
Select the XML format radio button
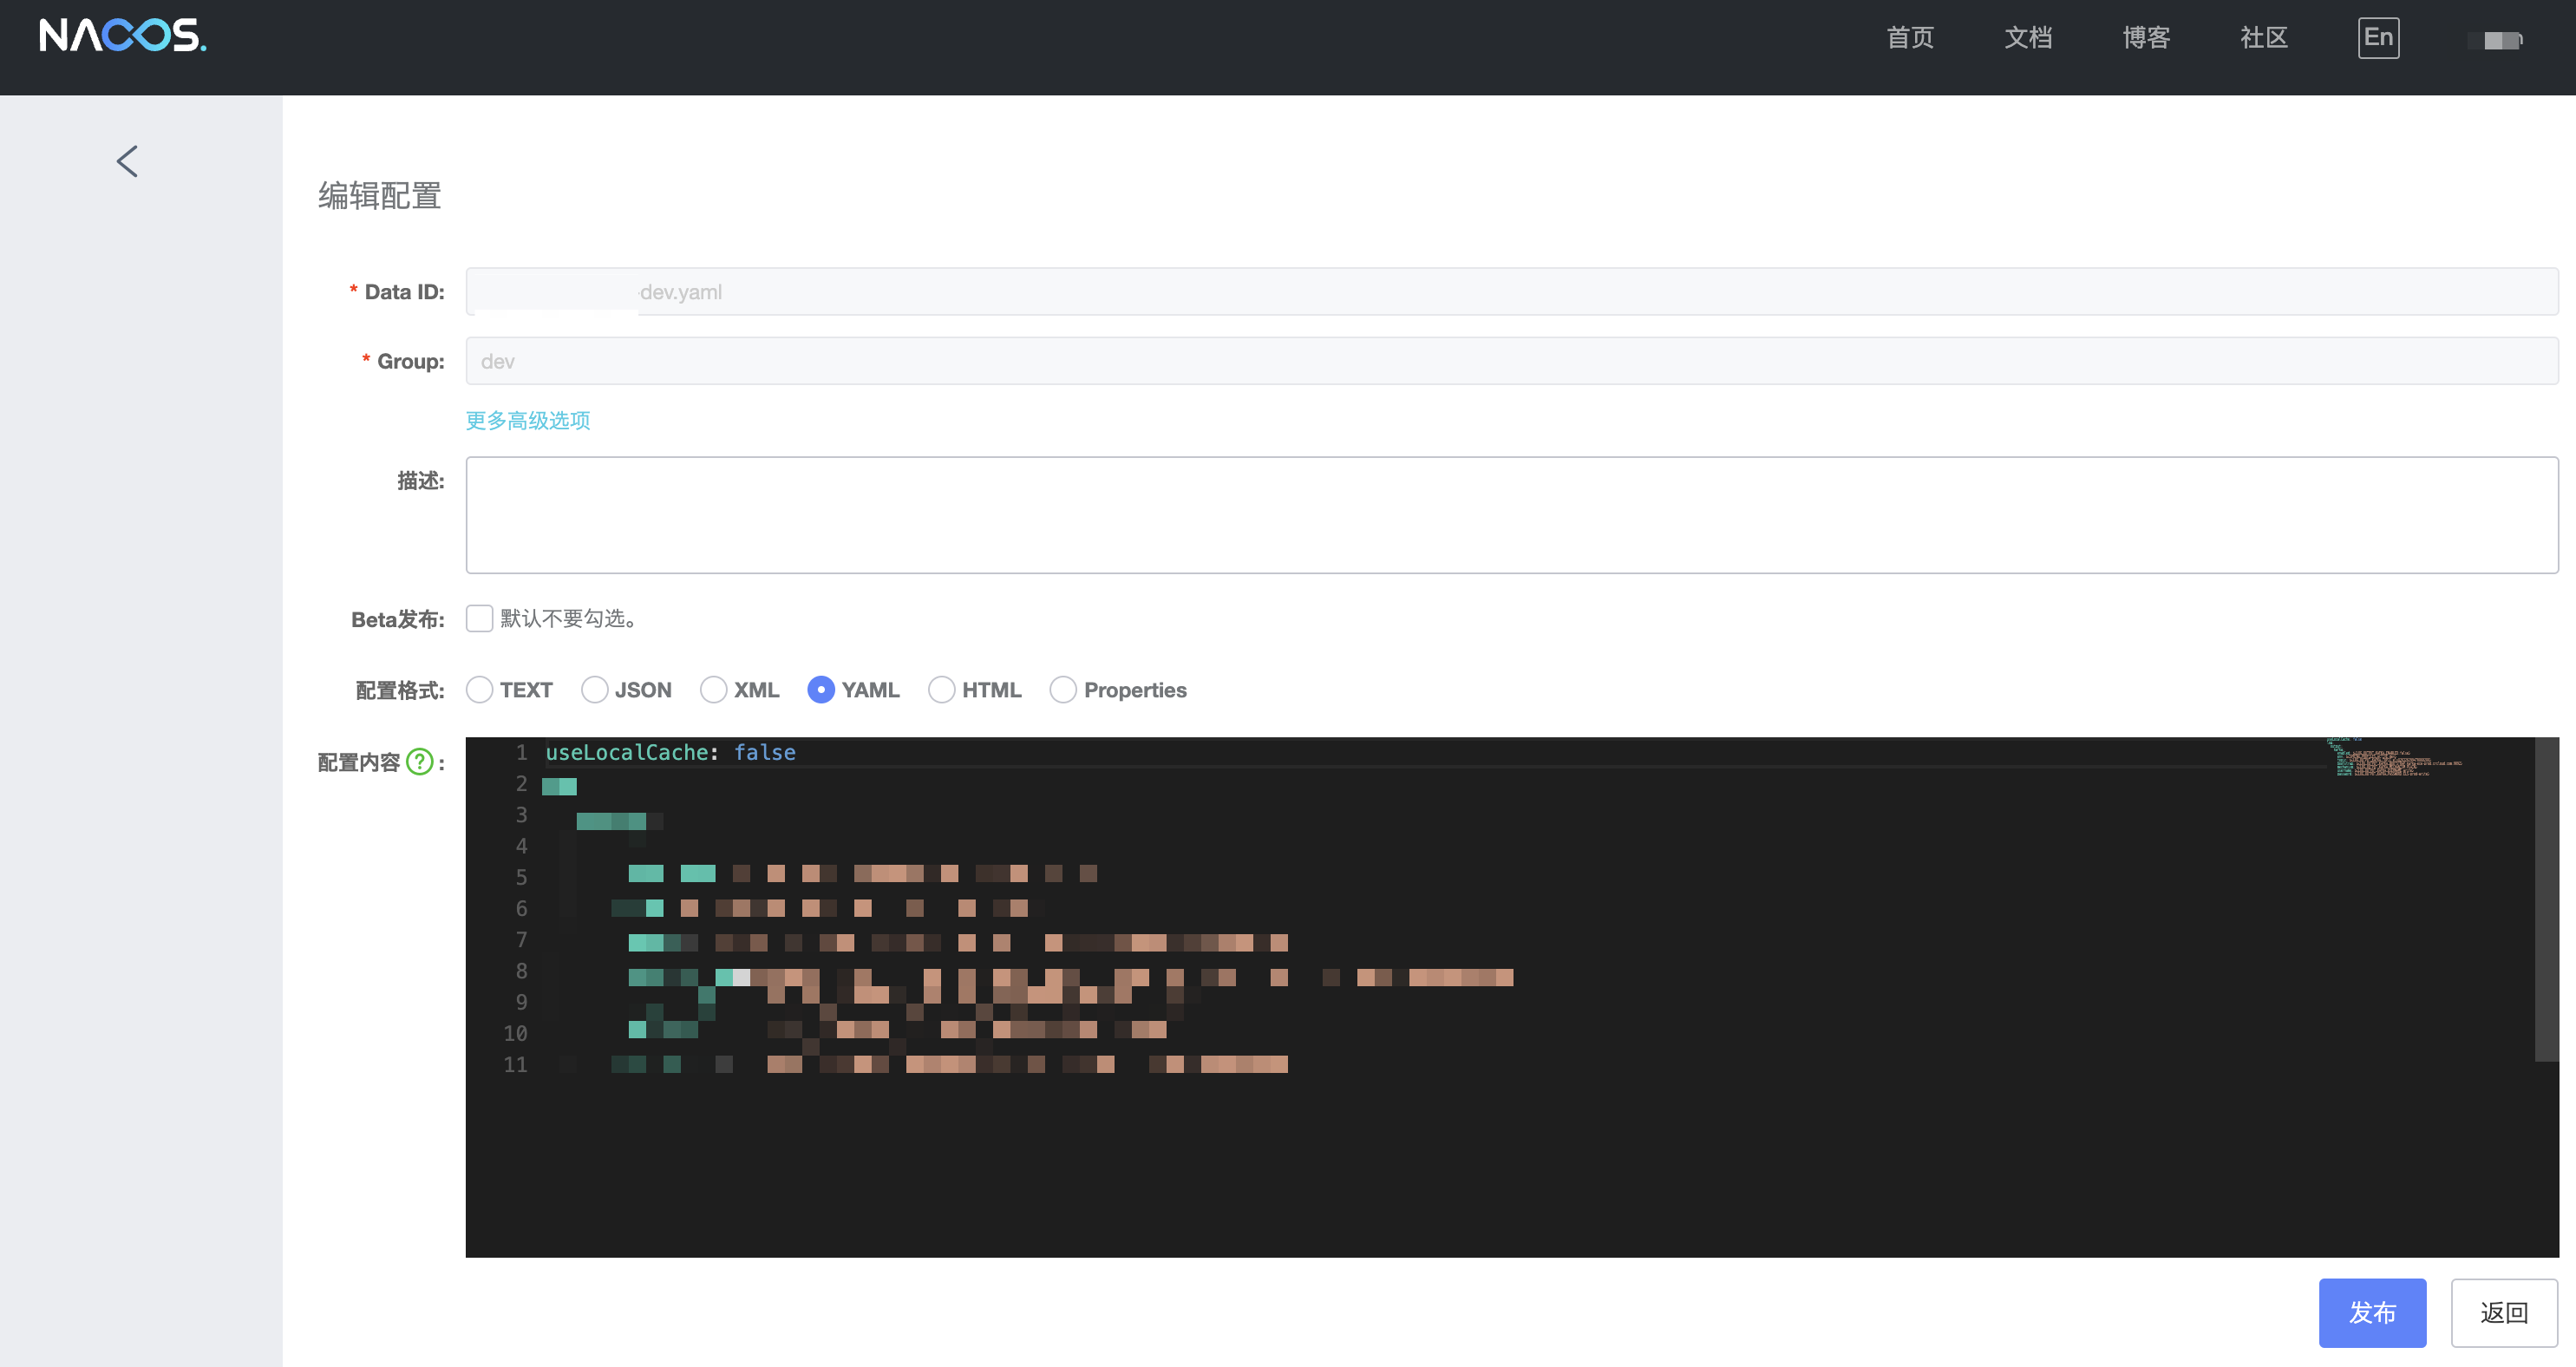714,690
